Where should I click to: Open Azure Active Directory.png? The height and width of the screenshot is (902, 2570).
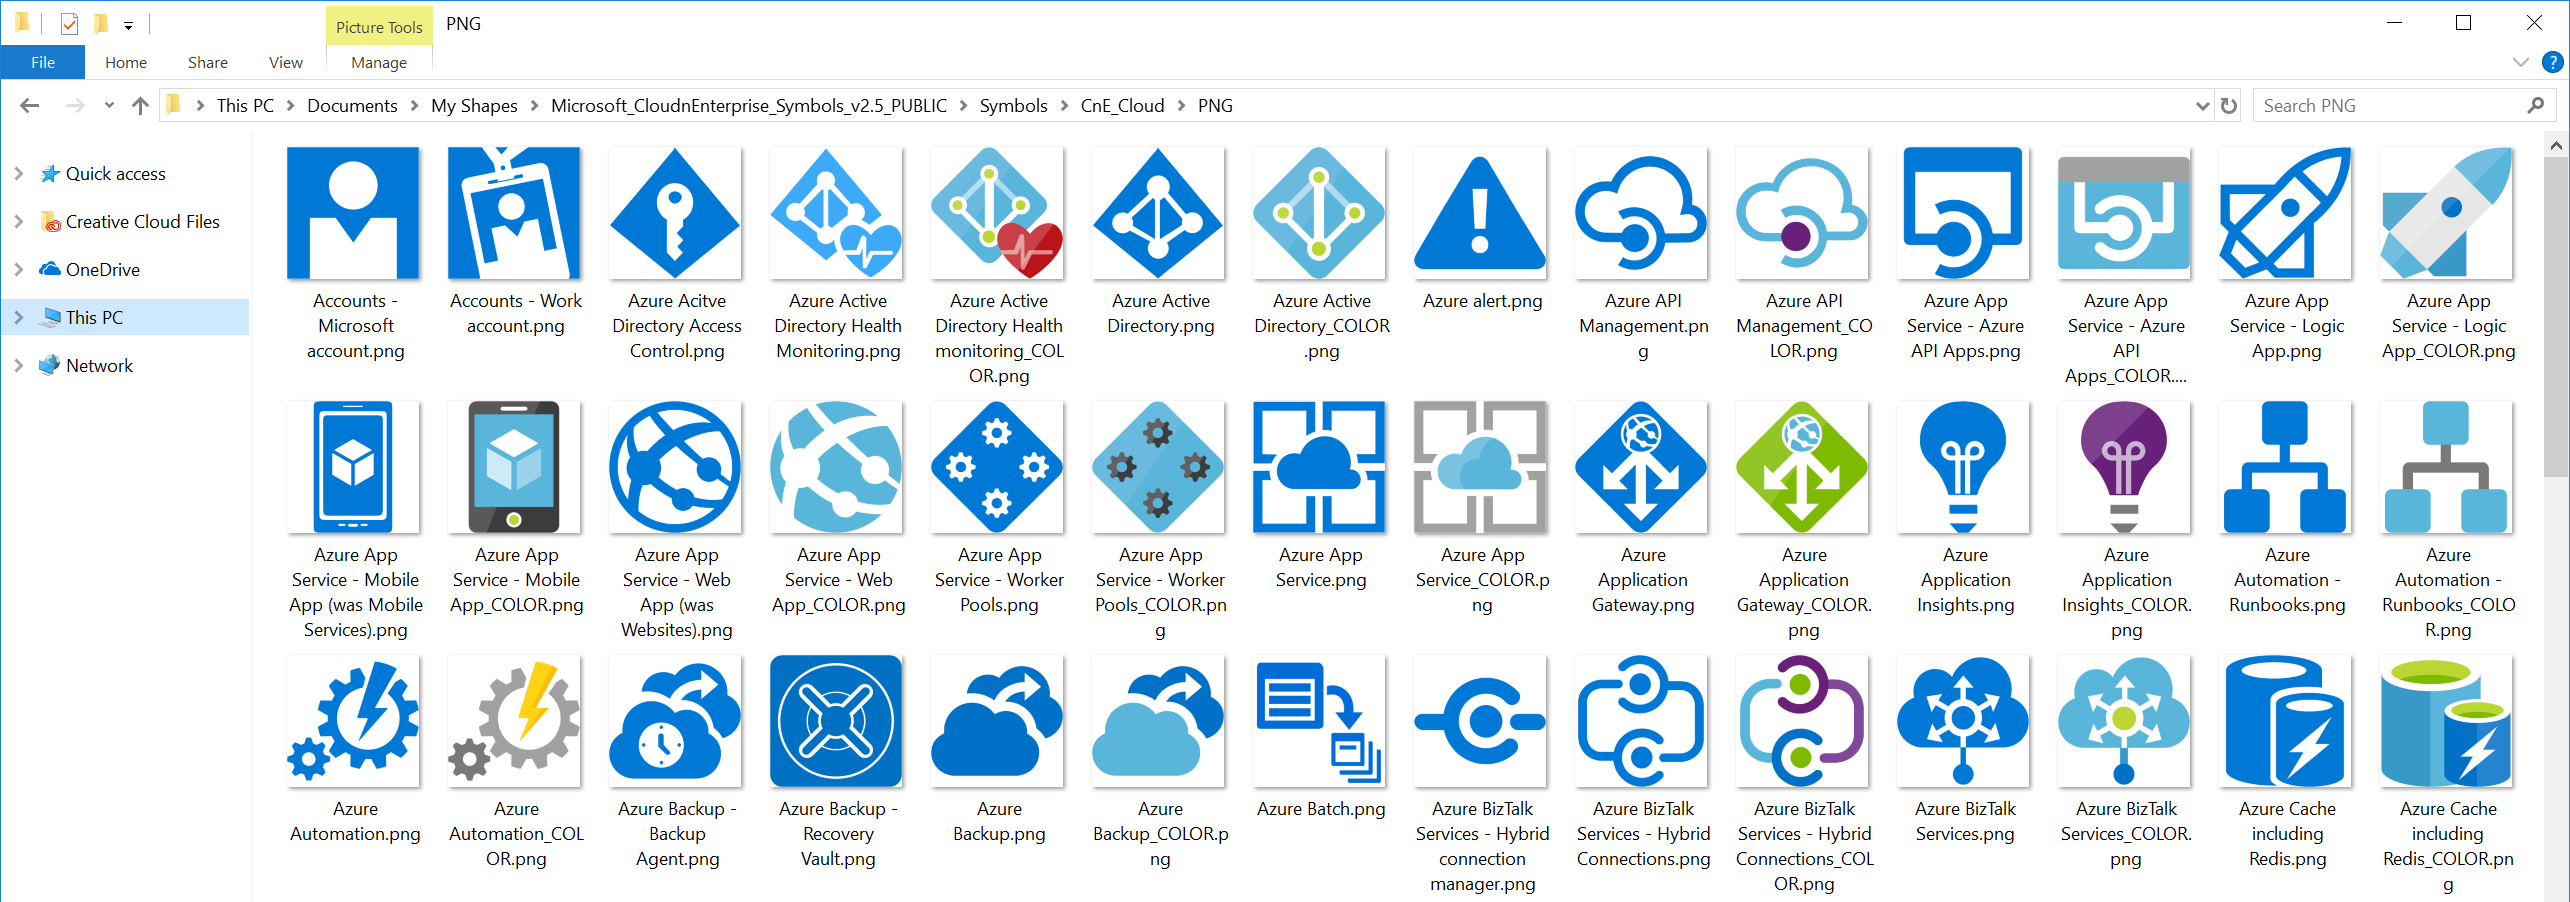coord(1158,213)
